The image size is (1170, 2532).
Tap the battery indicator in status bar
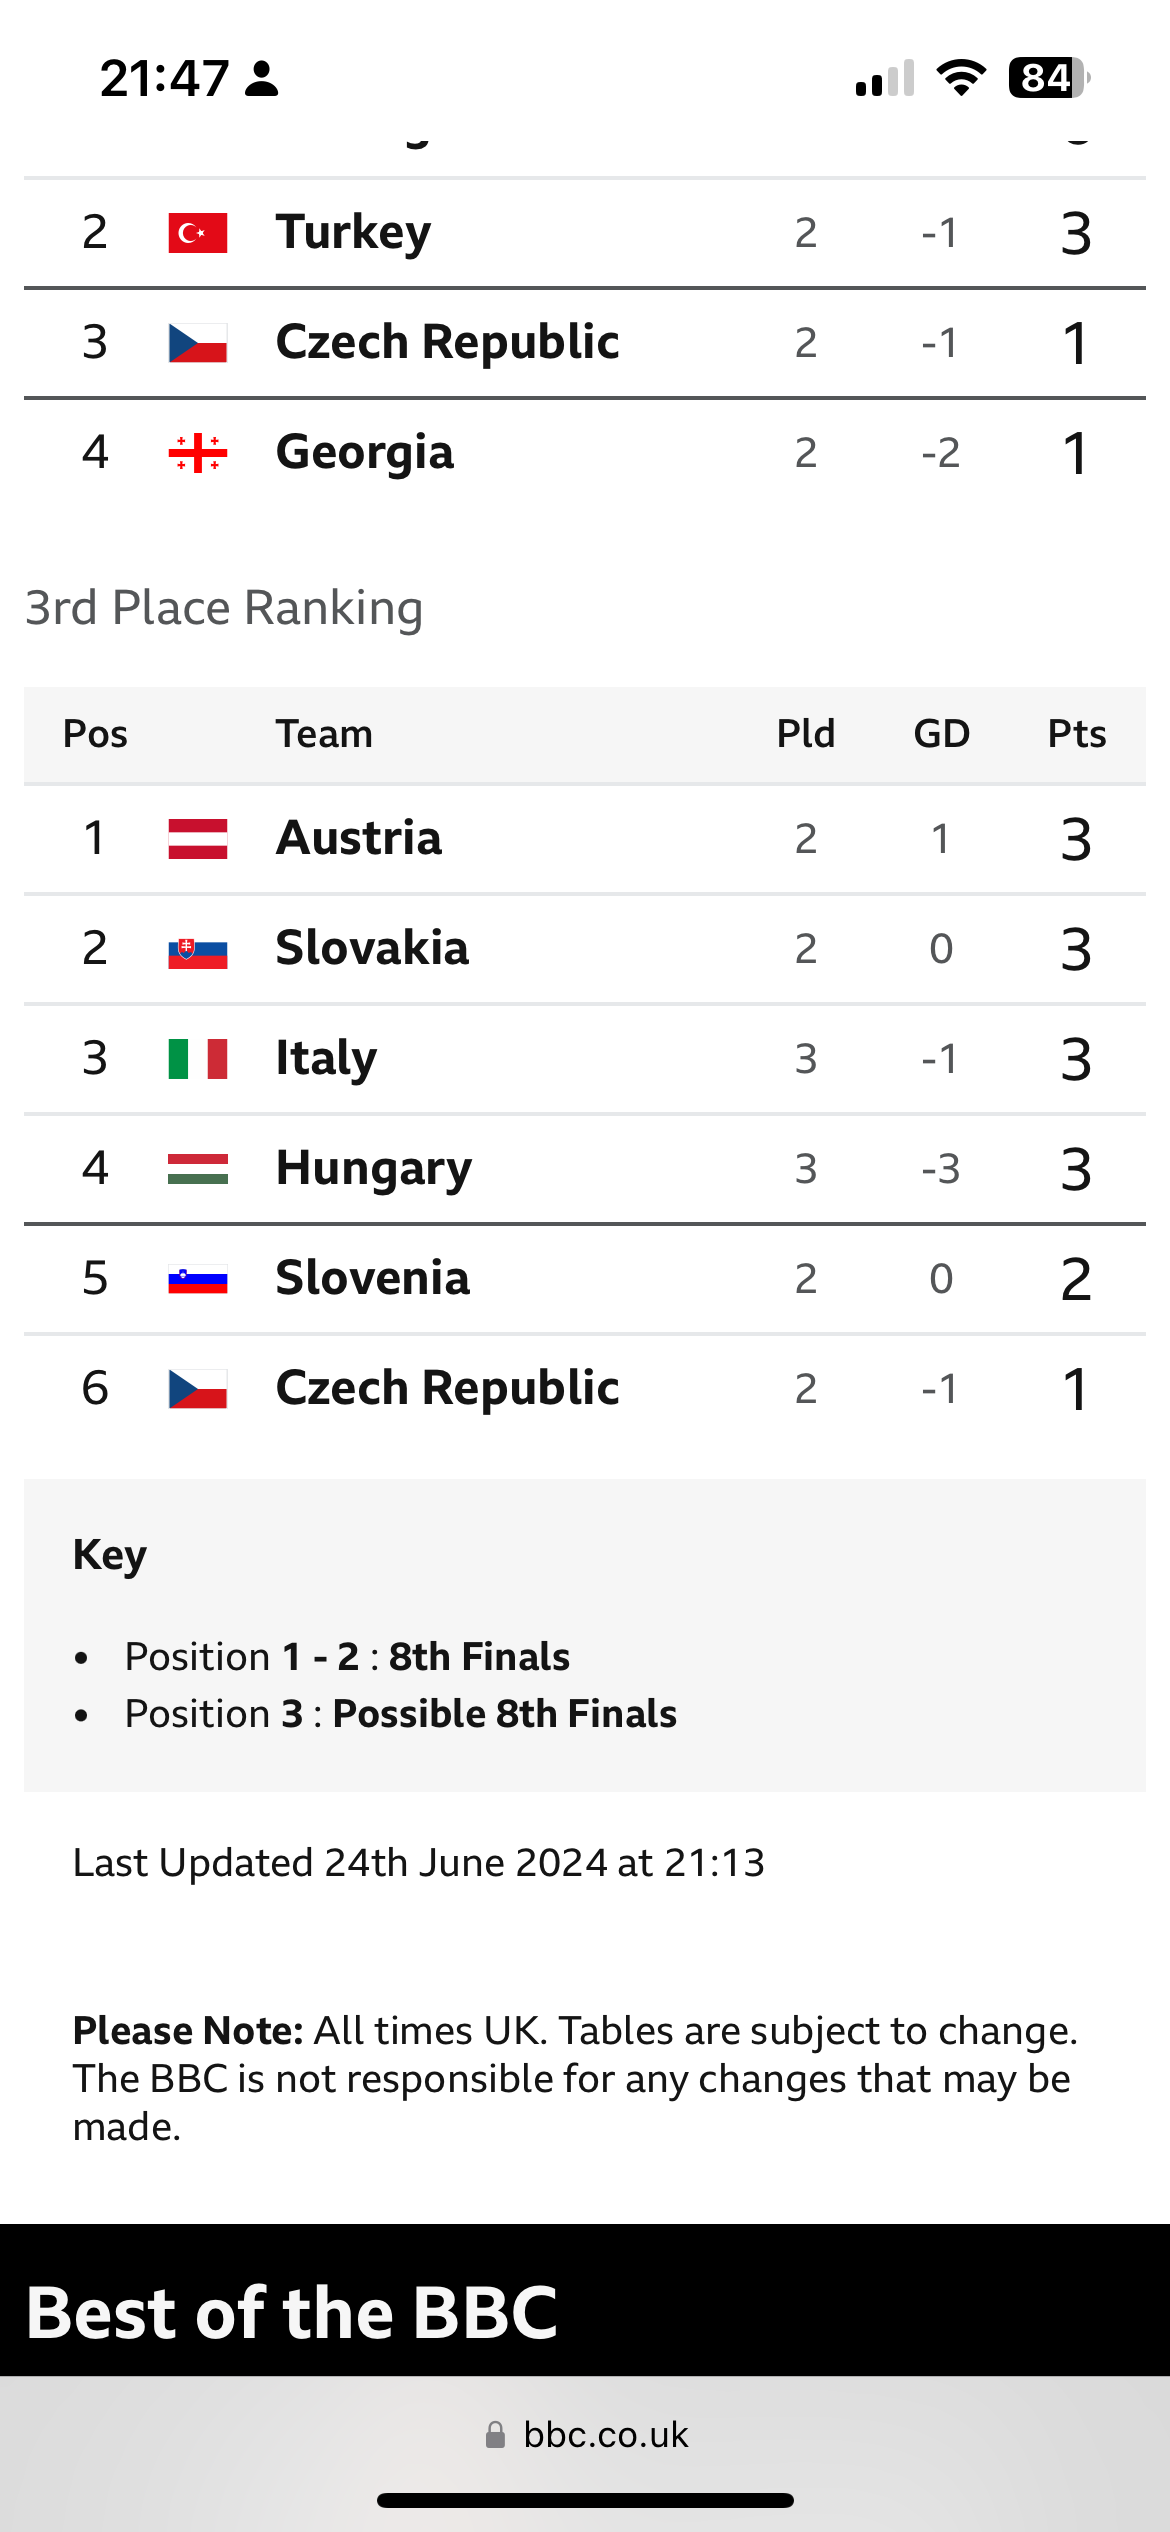tap(1048, 78)
